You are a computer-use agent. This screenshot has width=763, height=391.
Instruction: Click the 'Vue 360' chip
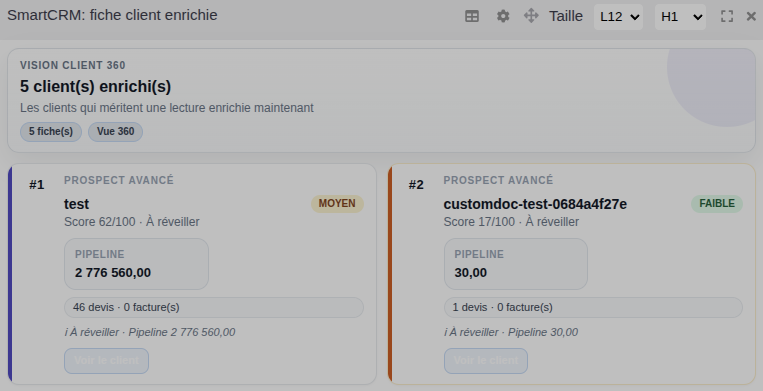pos(115,132)
